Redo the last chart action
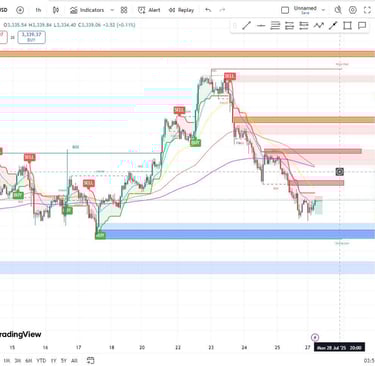This screenshot has width=375, height=366. 222,10
